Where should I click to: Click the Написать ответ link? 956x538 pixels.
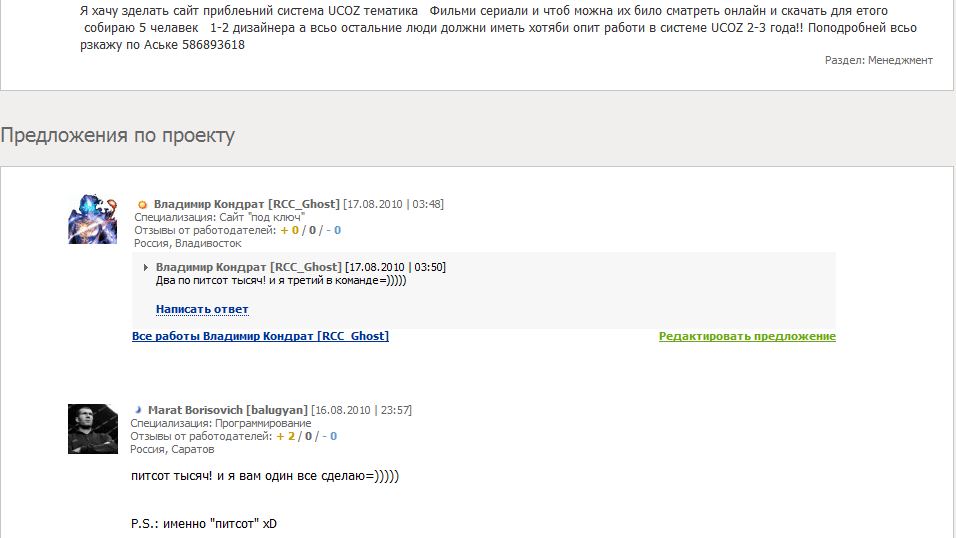[x=202, y=309]
